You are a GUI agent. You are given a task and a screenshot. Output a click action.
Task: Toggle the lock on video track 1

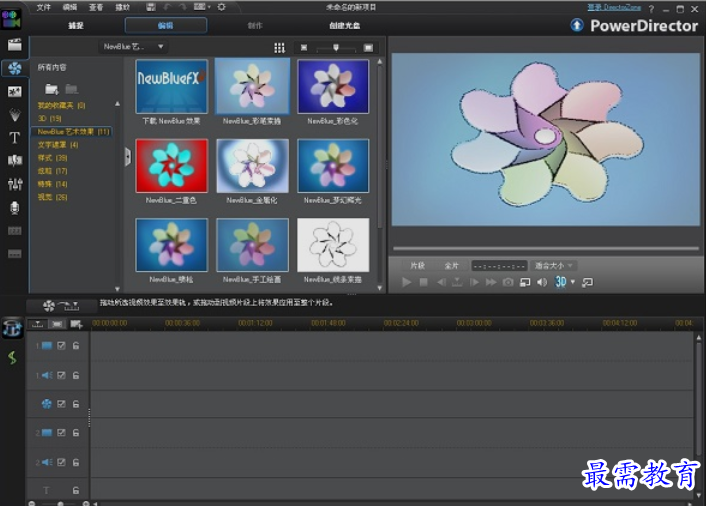point(76,346)
